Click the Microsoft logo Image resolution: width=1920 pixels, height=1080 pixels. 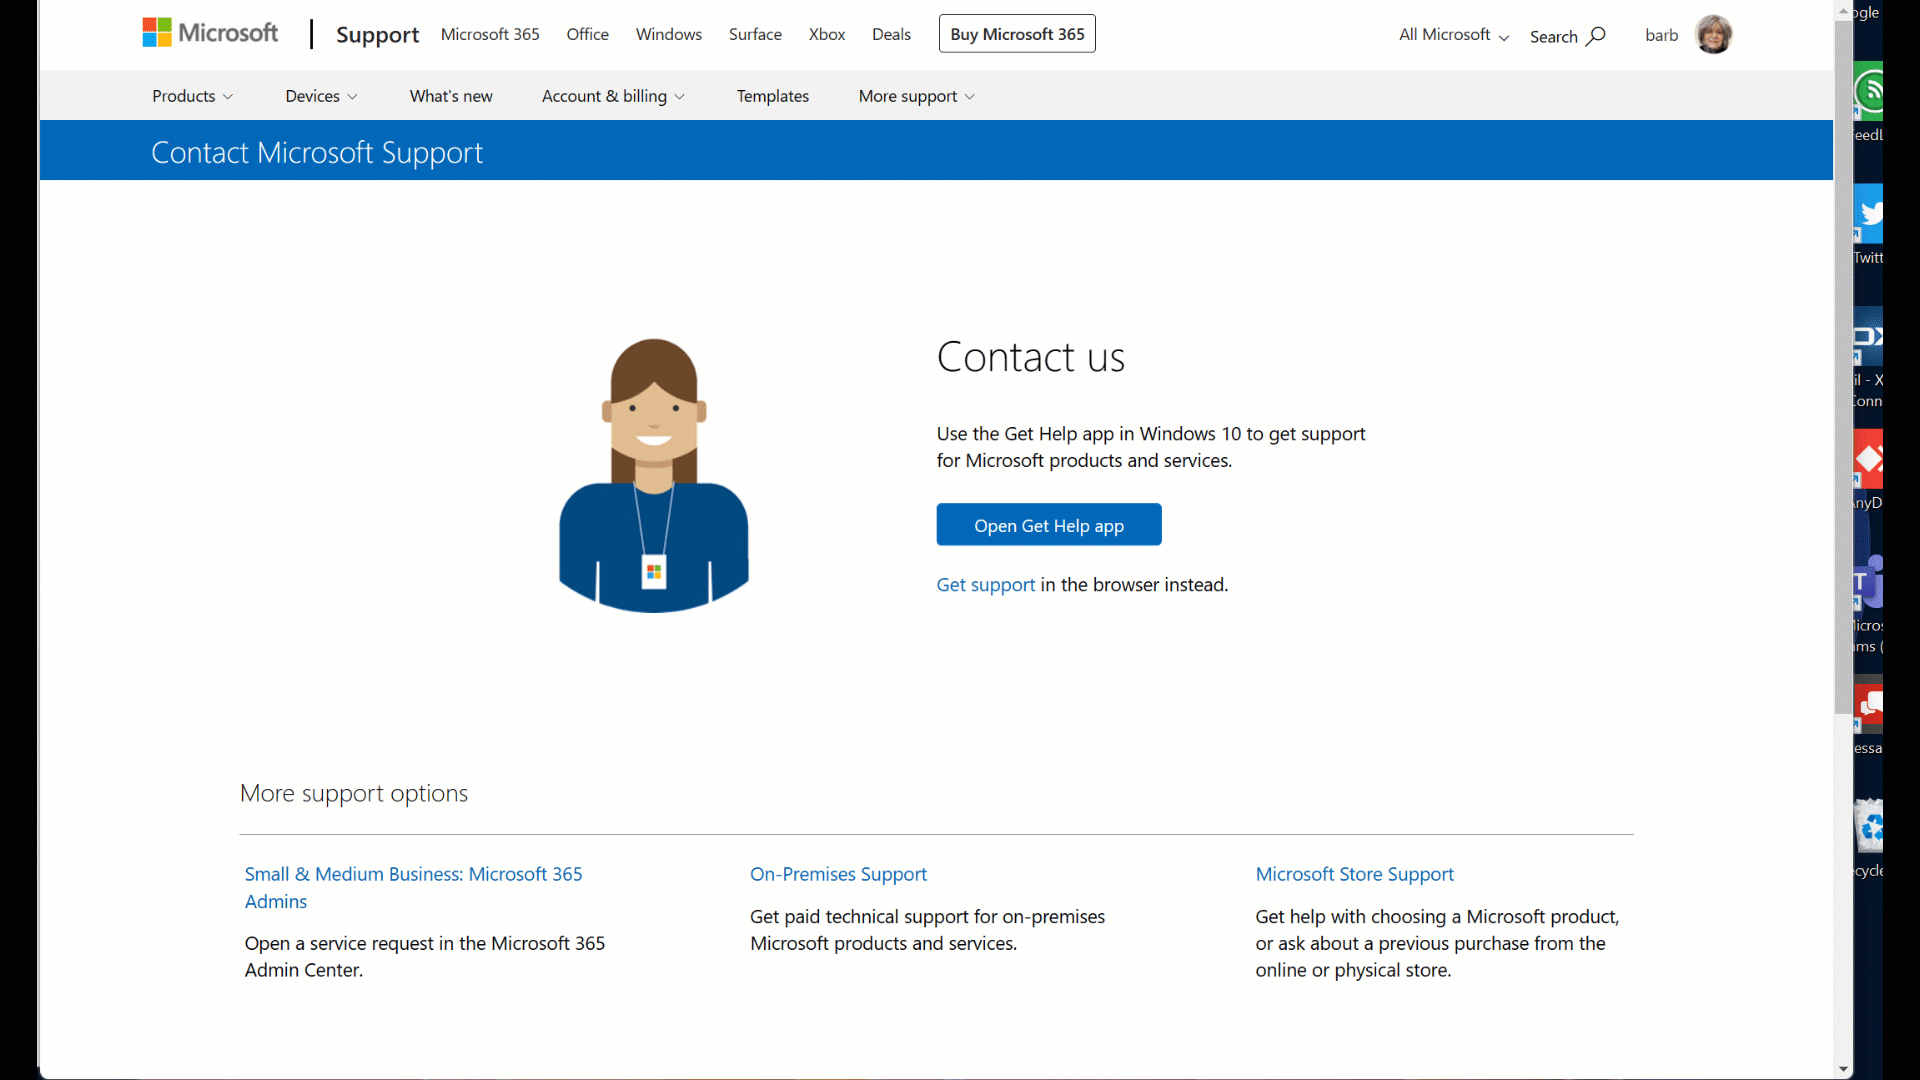210,33
